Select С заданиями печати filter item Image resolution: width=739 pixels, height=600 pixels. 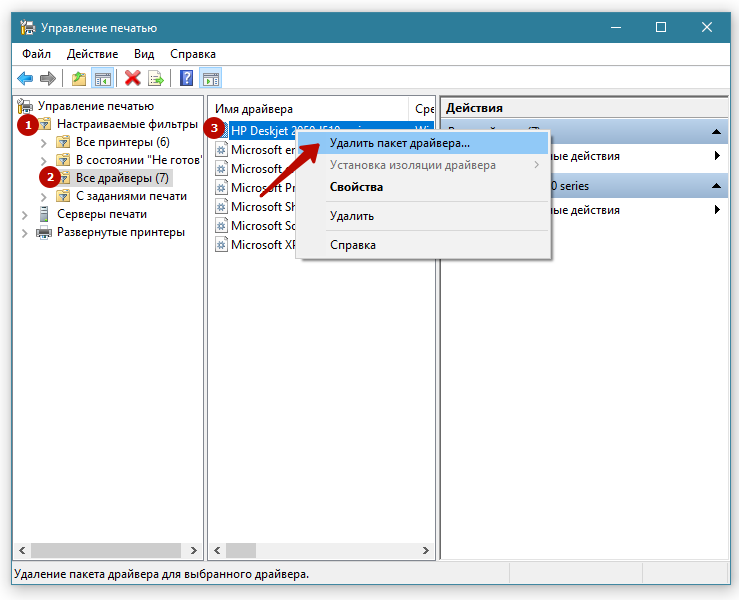tap(130, 196)
